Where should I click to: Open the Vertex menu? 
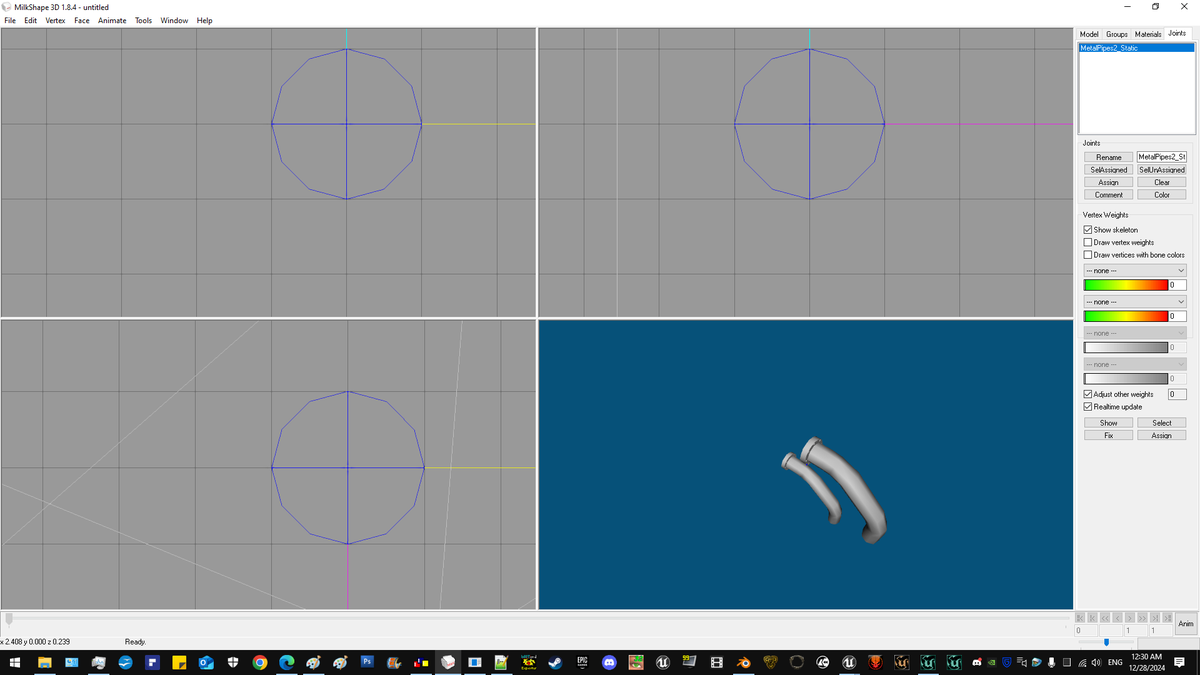click(55, 20)
